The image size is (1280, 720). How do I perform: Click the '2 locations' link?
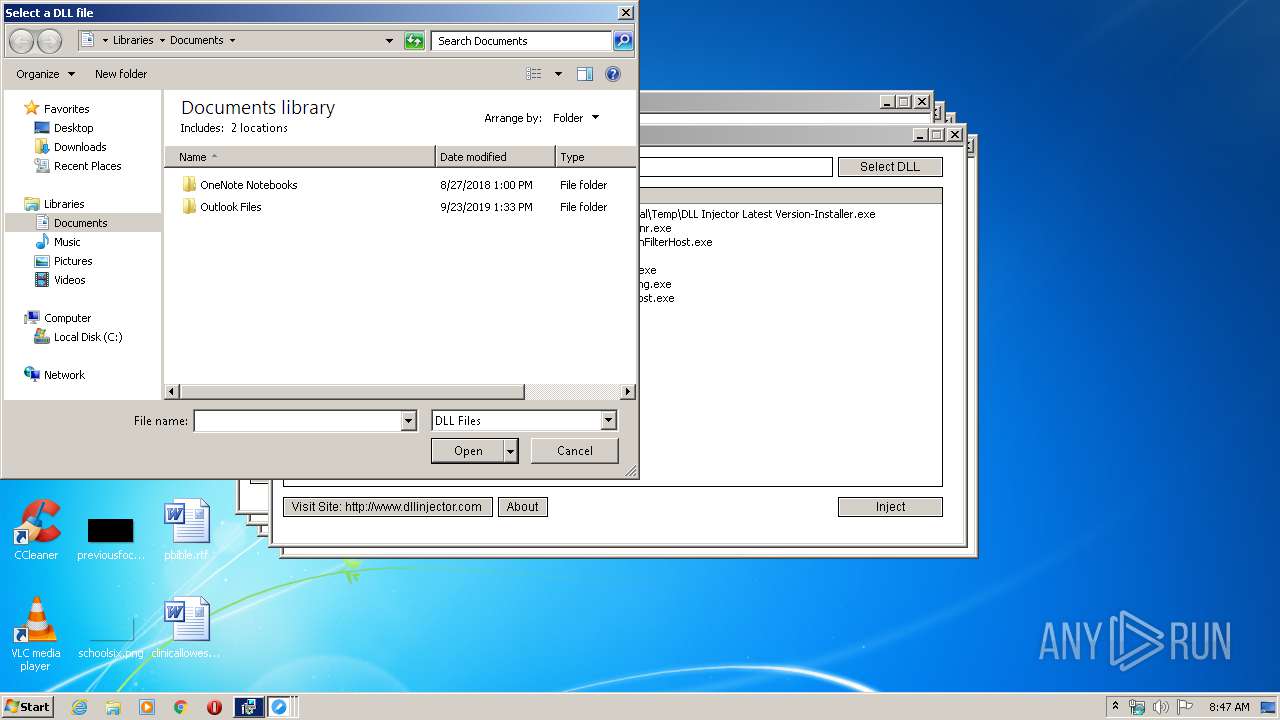point(259,128)
